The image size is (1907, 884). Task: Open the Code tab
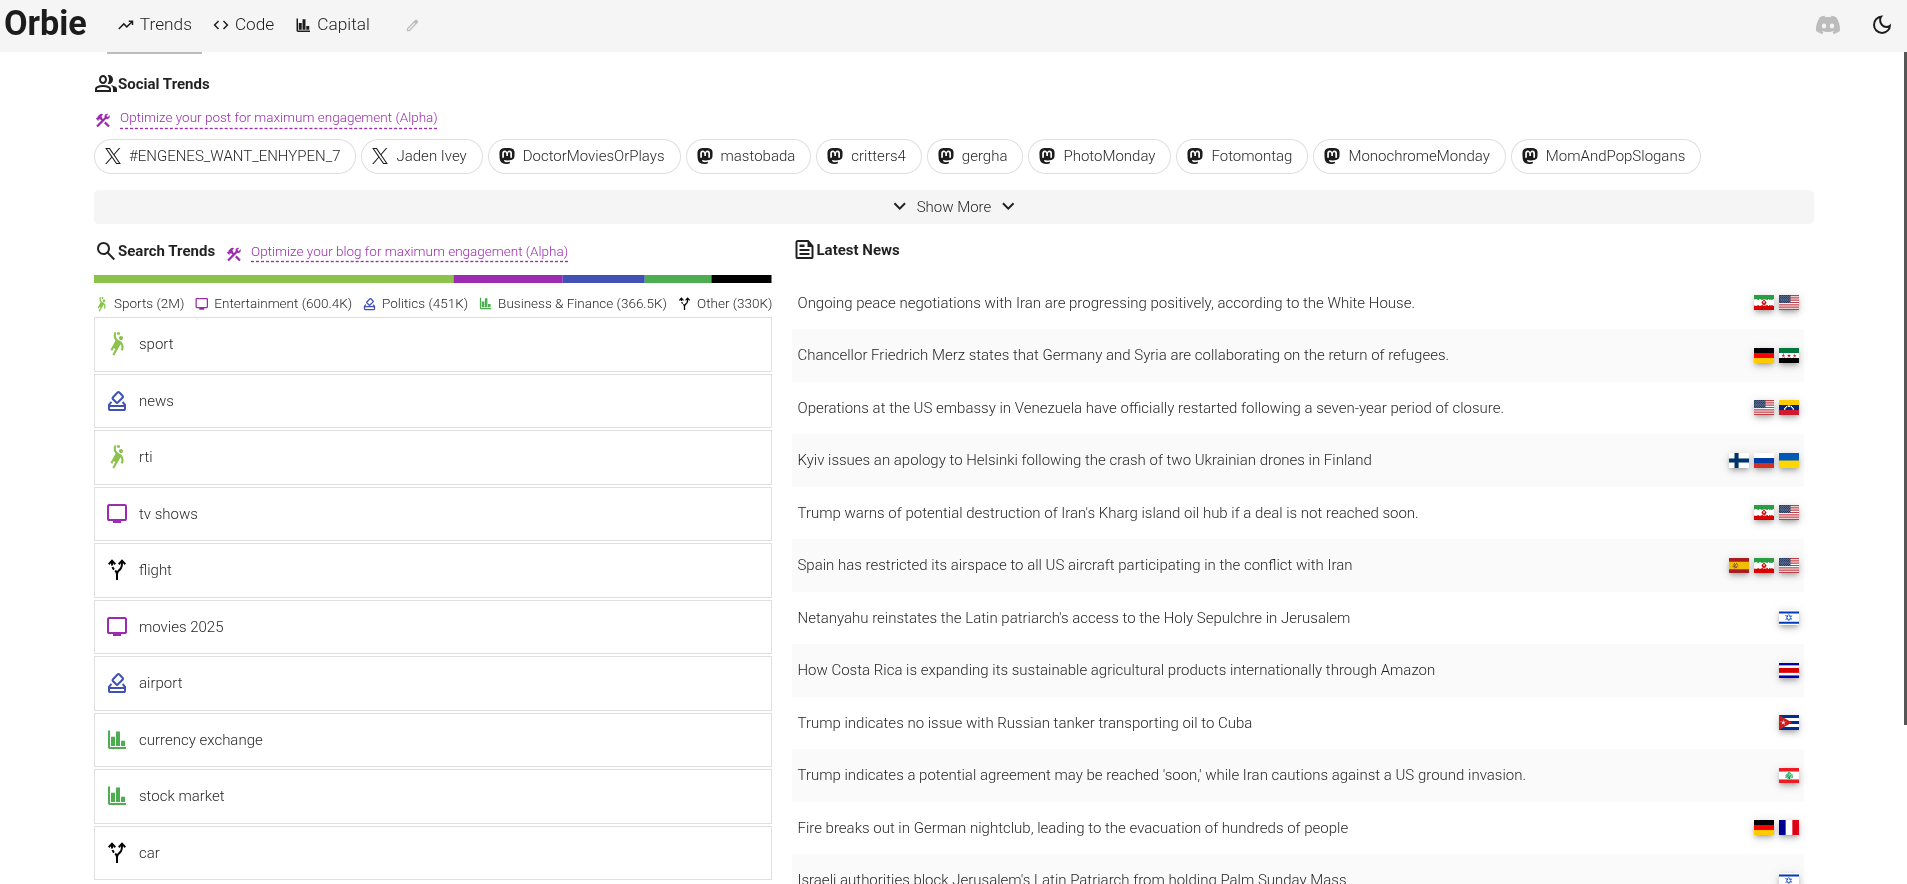pyautogui.click(x=243, y=25)
